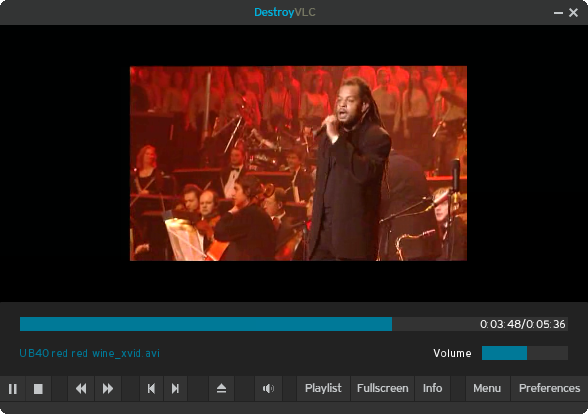Fast forward using the double-right arrow icon
The image size is (588, 414).
pyautogui.click(x=108, y=388)
